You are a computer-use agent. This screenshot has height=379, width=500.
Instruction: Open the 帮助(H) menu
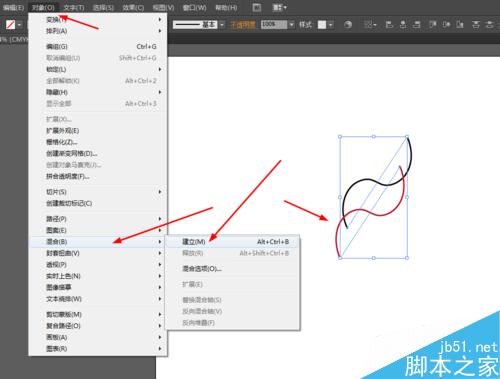click(226, 7)
